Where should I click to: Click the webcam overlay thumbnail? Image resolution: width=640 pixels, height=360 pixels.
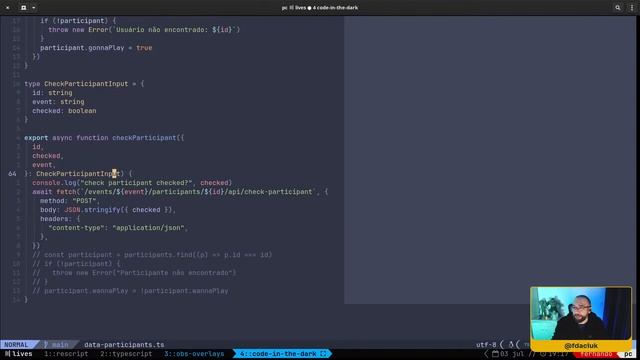(x=580, y=313)
